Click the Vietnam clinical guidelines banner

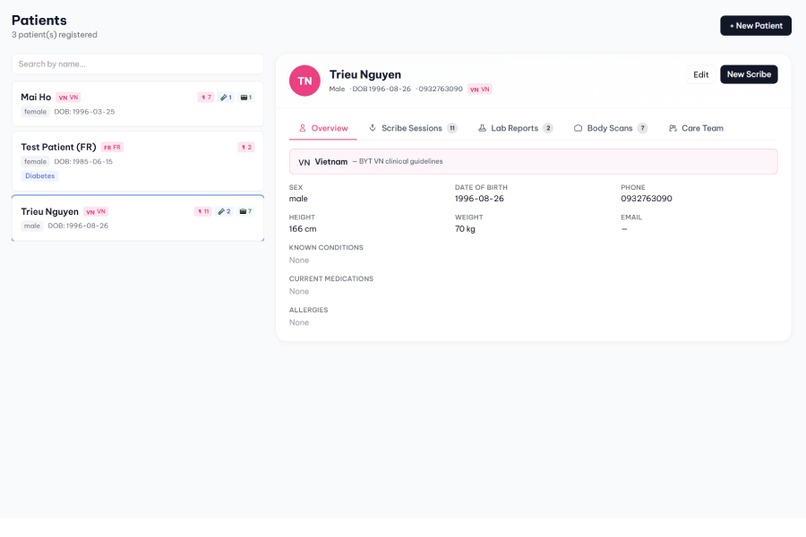pos(533,161)
